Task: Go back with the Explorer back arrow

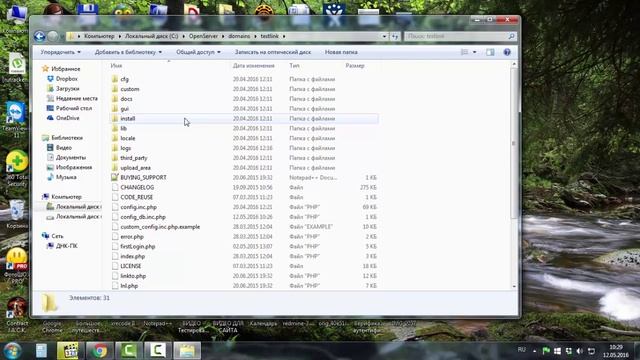Action: coord(40,36)
